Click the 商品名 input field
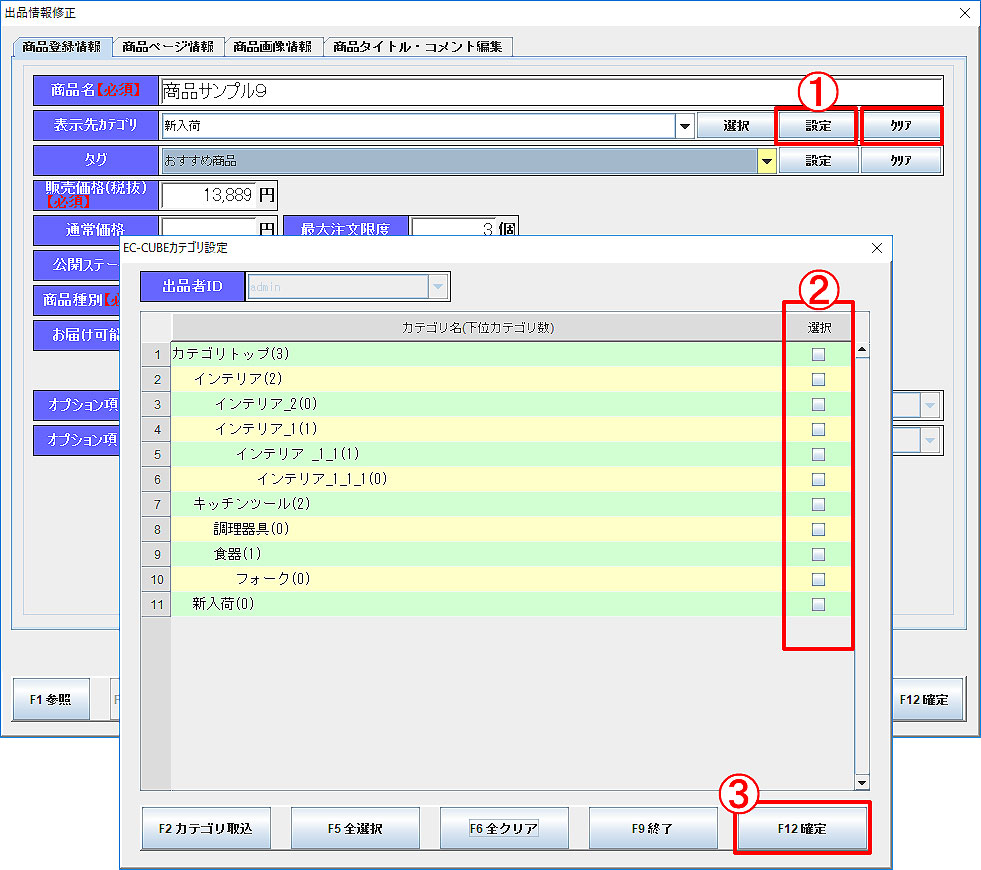 (551, 91)
